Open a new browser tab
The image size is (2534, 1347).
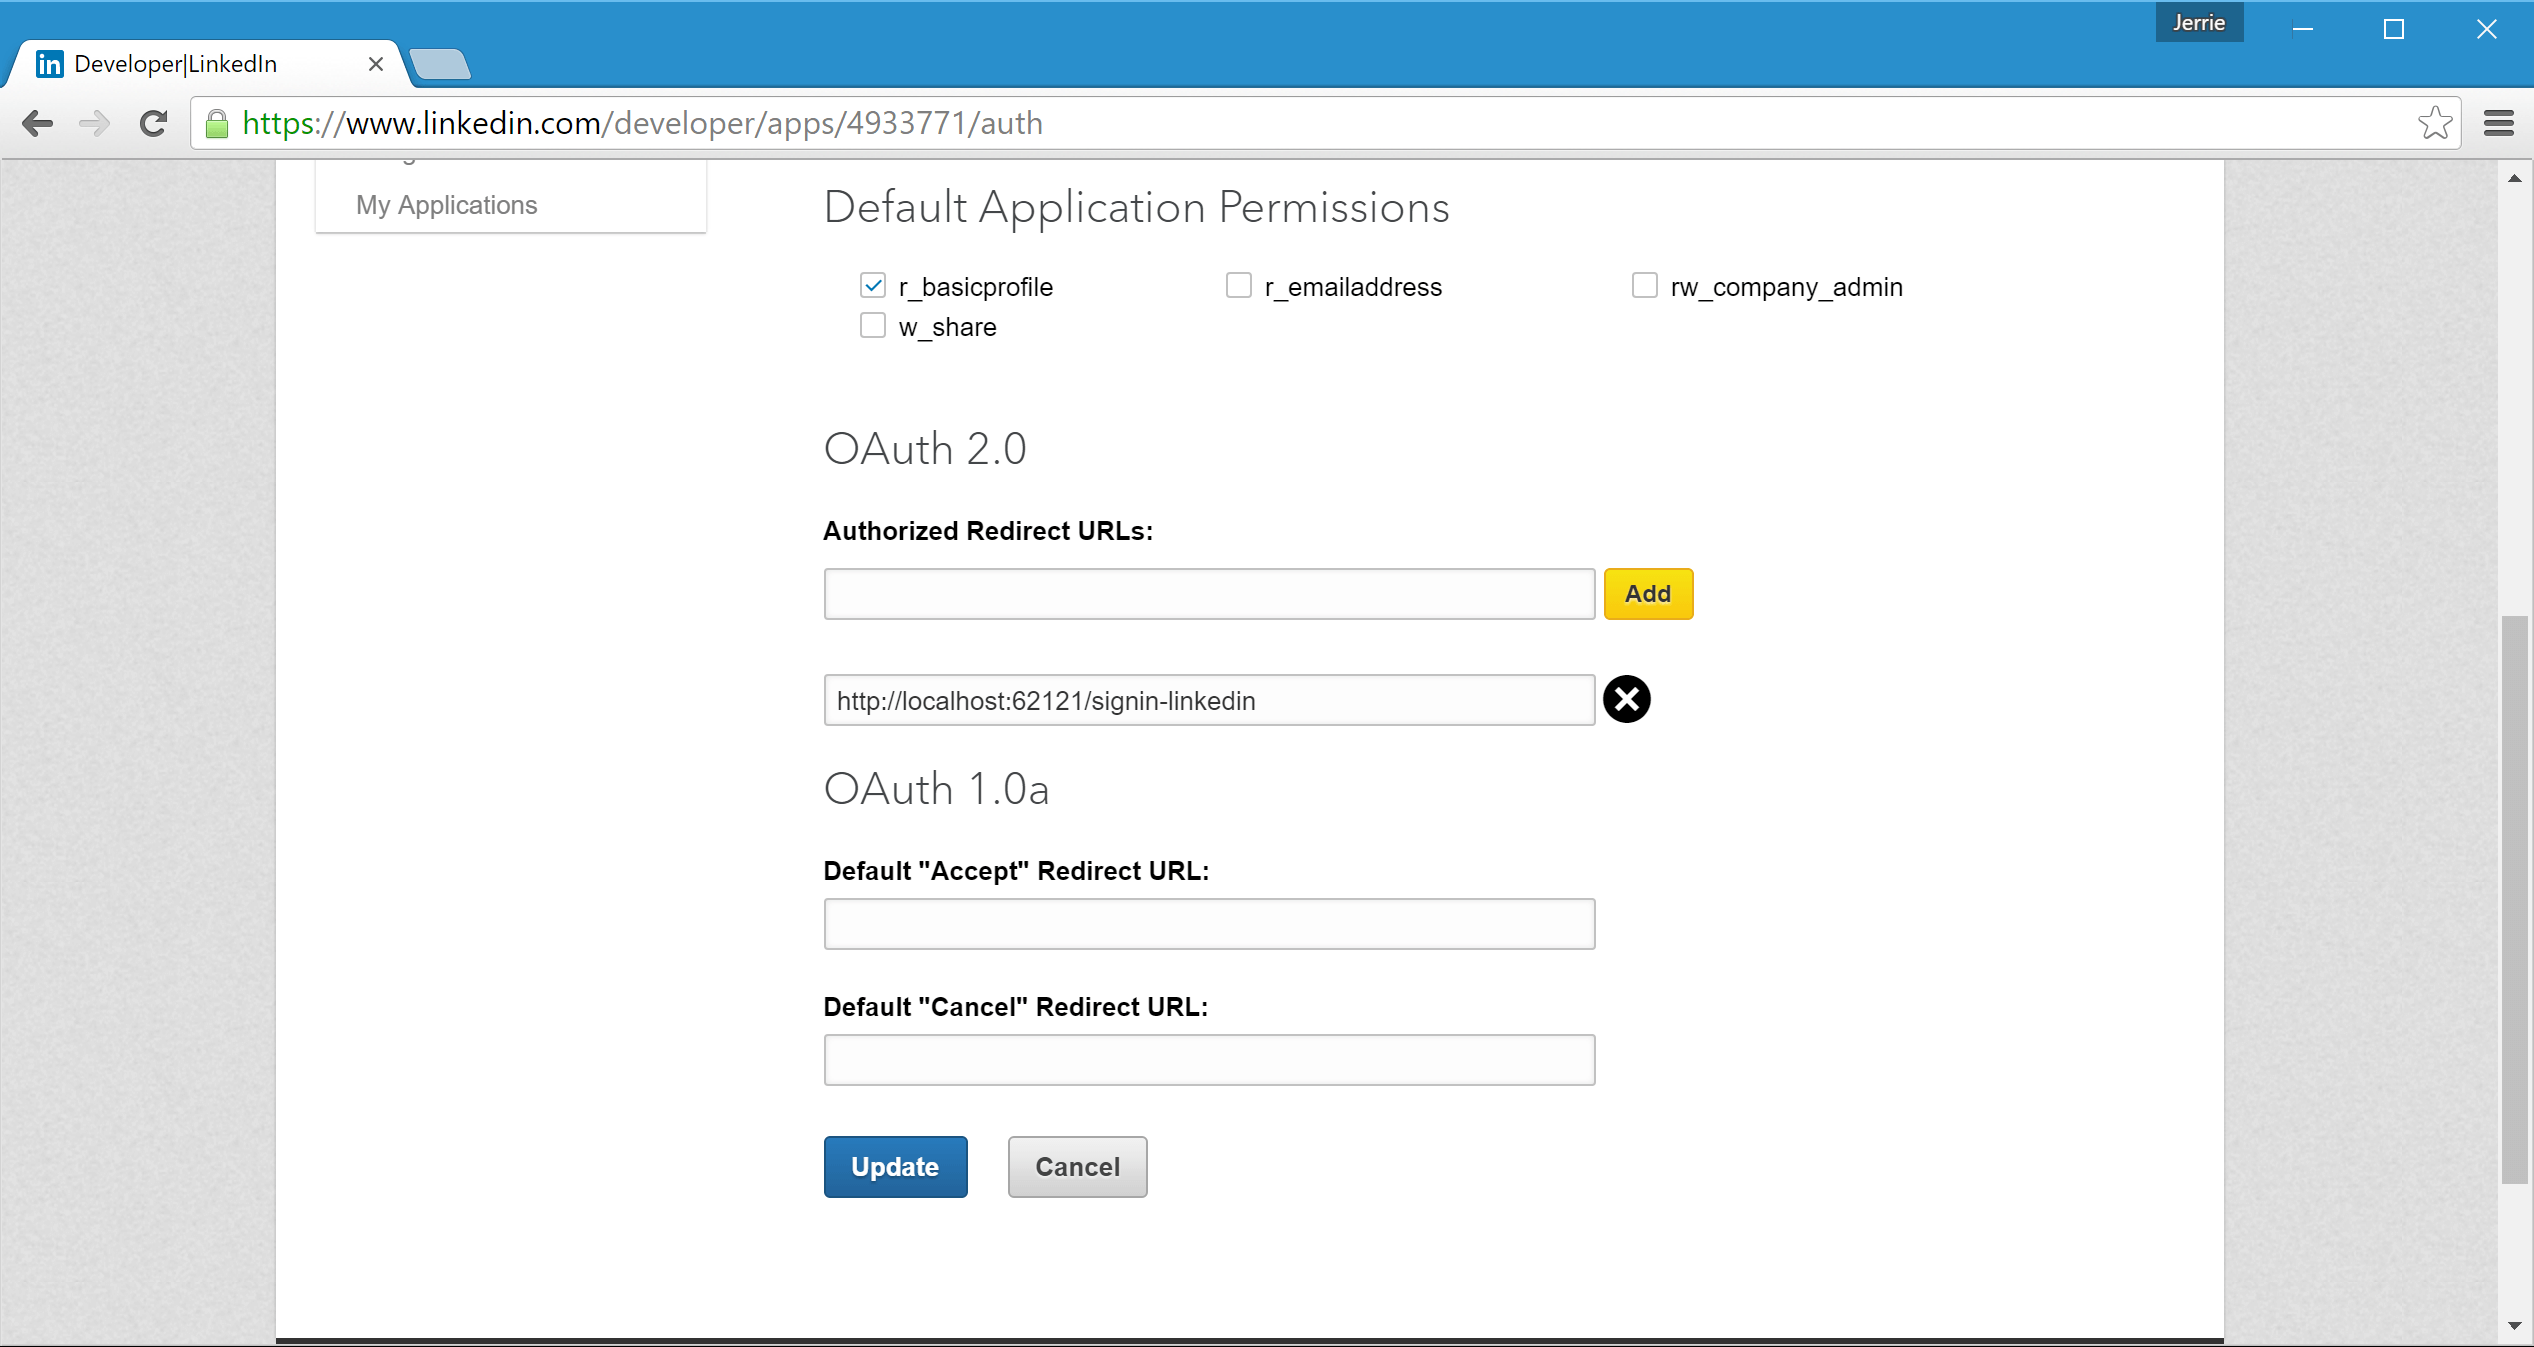coord(440,64)
